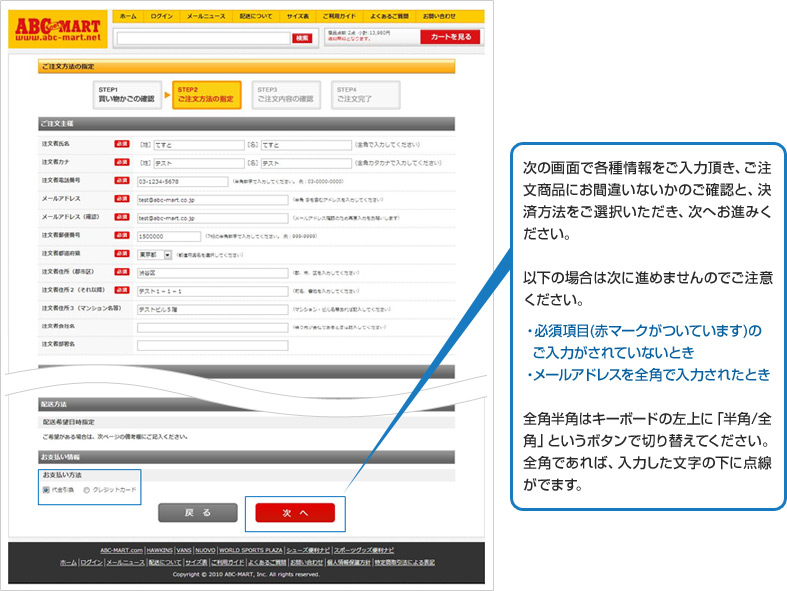The width and height of the screenshot is (787, 591).
Task: Open ホーム in the top navigation bar
Action: (x=128, y=17)
